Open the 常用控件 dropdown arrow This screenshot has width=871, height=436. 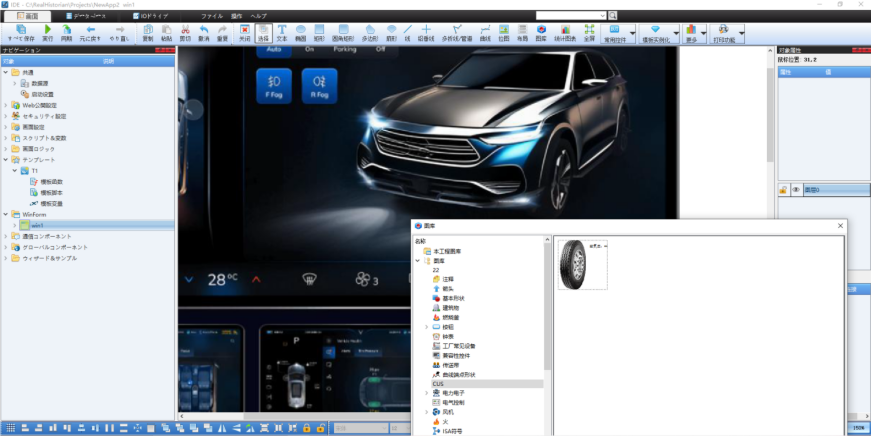(632, 33)
